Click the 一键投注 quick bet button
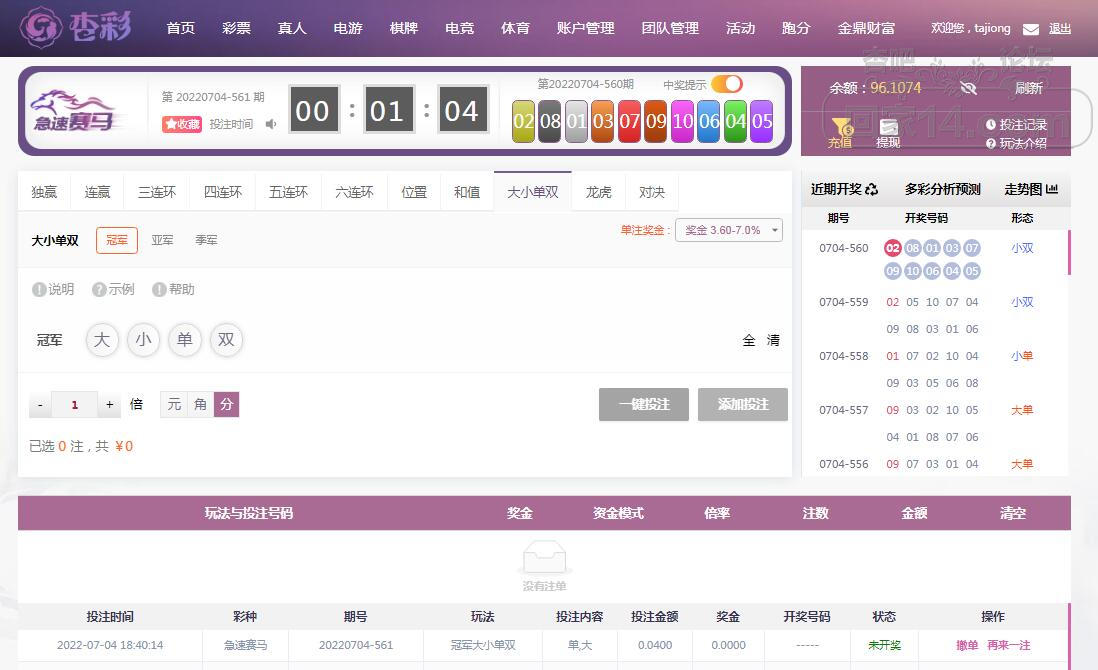Image resolution: width=1098 pixels, height=670 pixels. [643, 404]
